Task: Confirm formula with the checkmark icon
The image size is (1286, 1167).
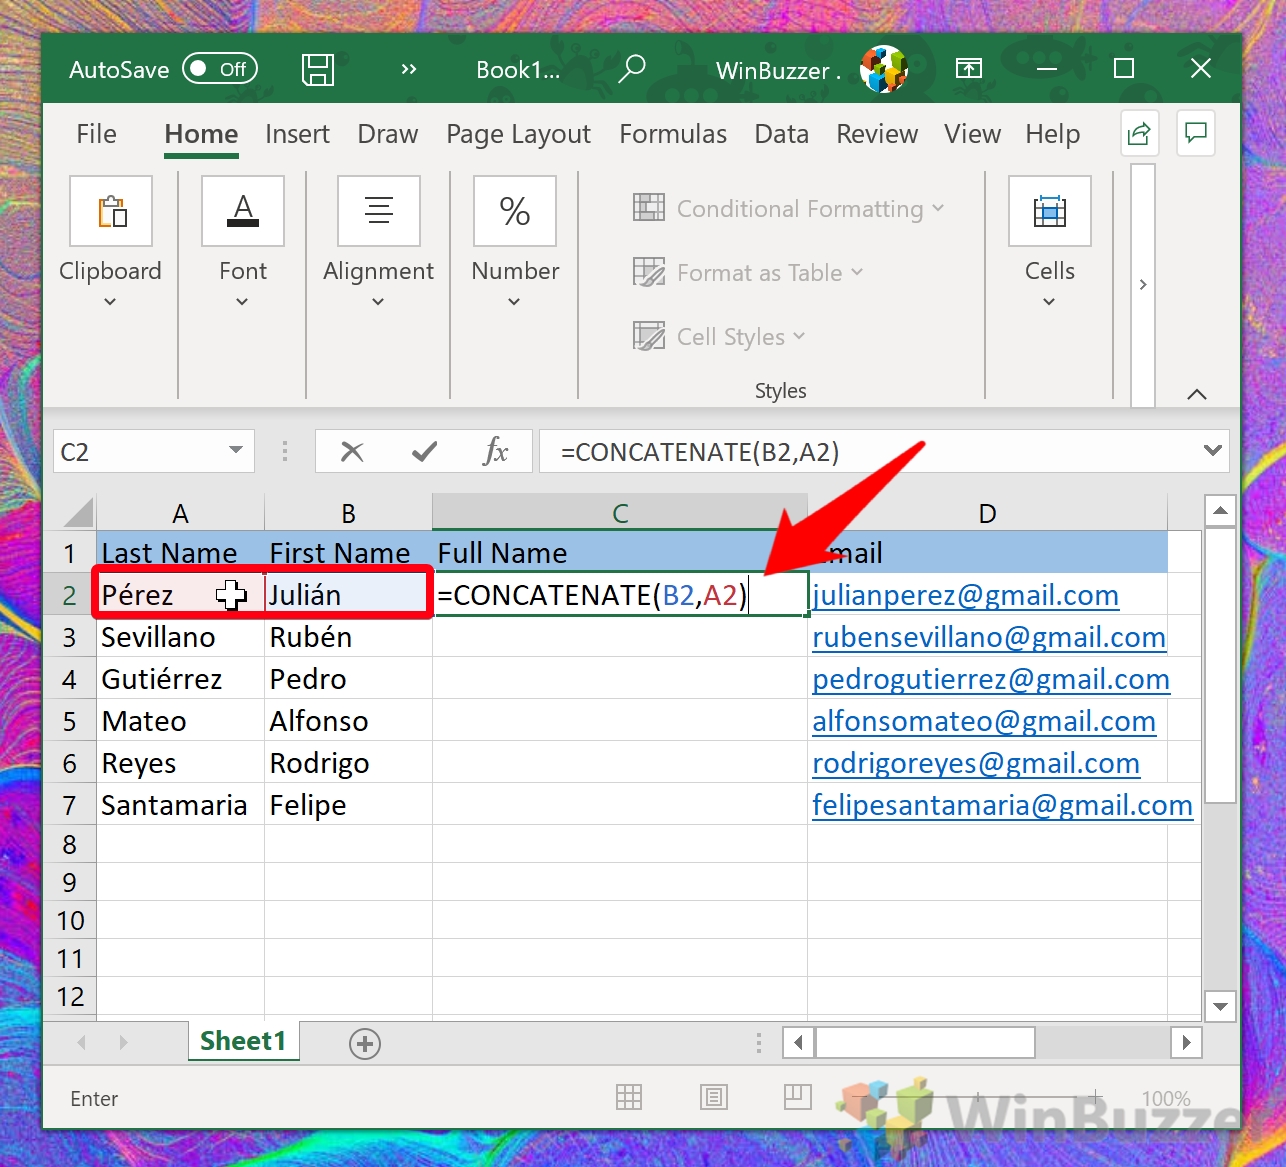Action: coord(424,452)
